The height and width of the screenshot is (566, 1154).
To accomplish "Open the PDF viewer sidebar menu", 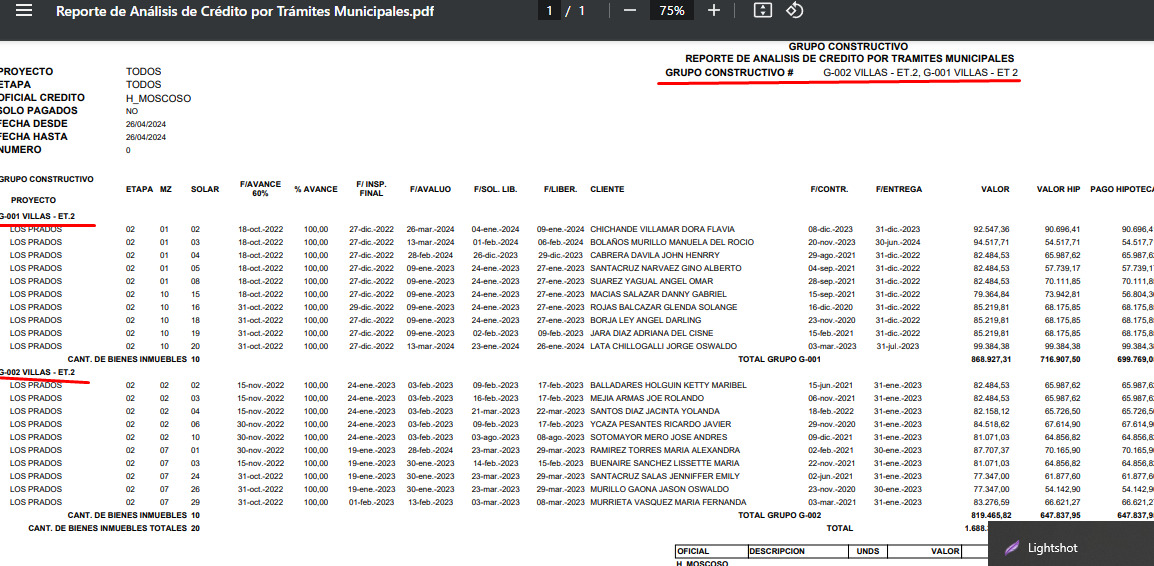I will pos(24,11).
